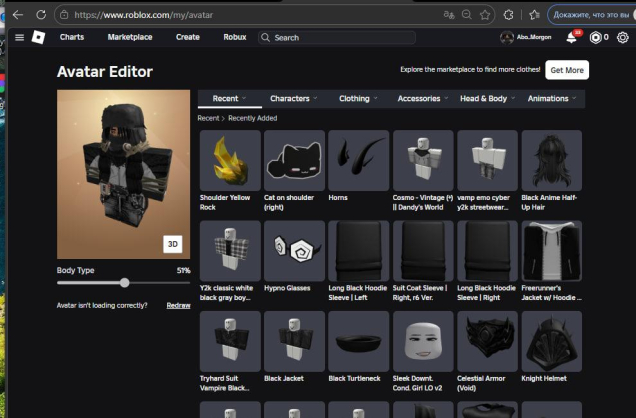The width and height of the screenshot is (636, 418).
Task: Toggle the 3D avatar view
Action: (173, 243)
